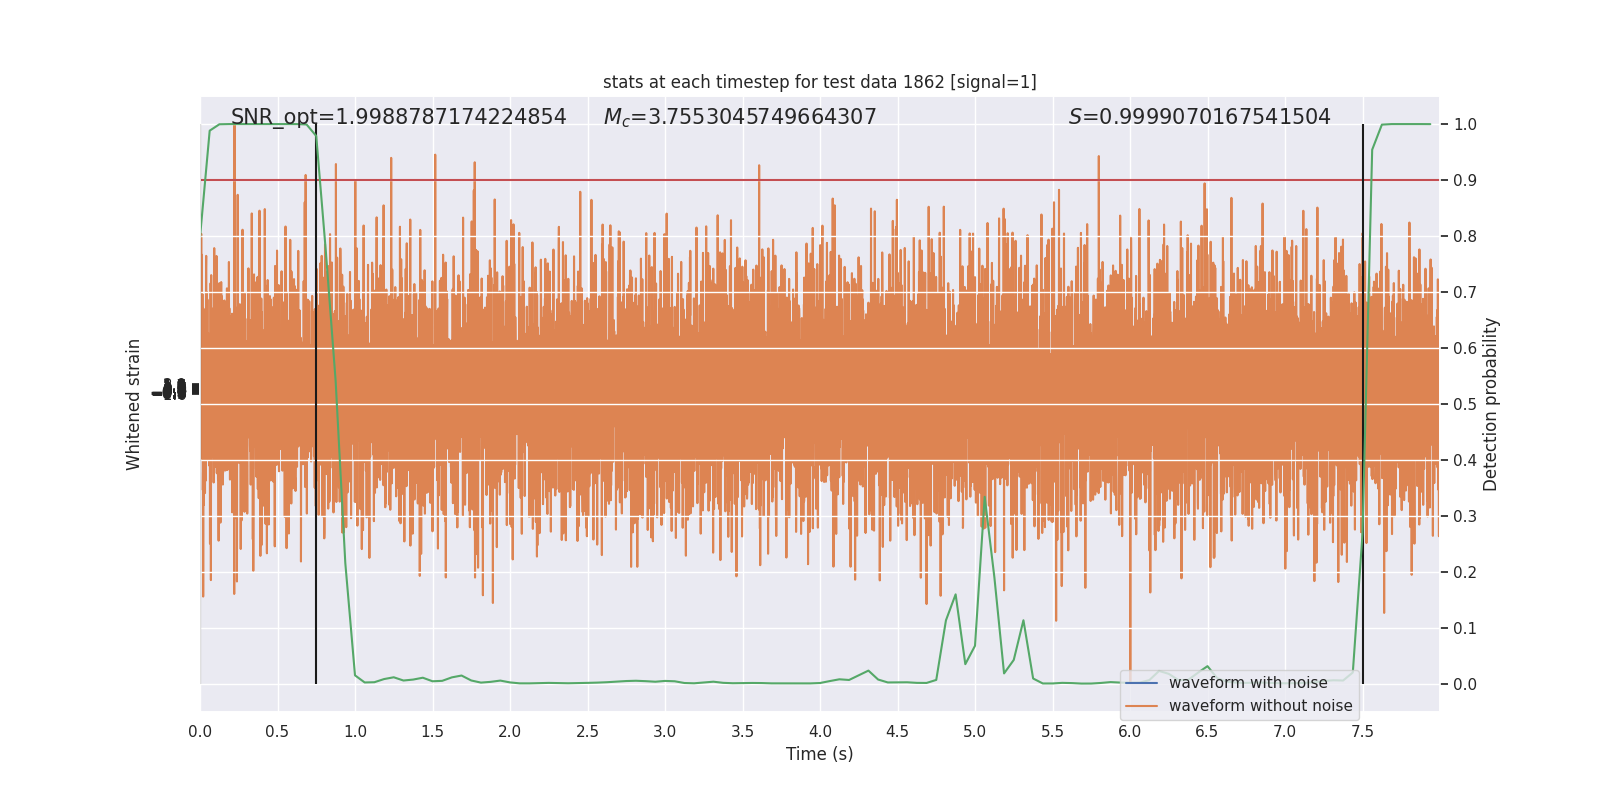The height and width of the screenshot is (800, 1600).
Task: Click the right axis tick label 0.3
Action: click(x=1465, y=517)
